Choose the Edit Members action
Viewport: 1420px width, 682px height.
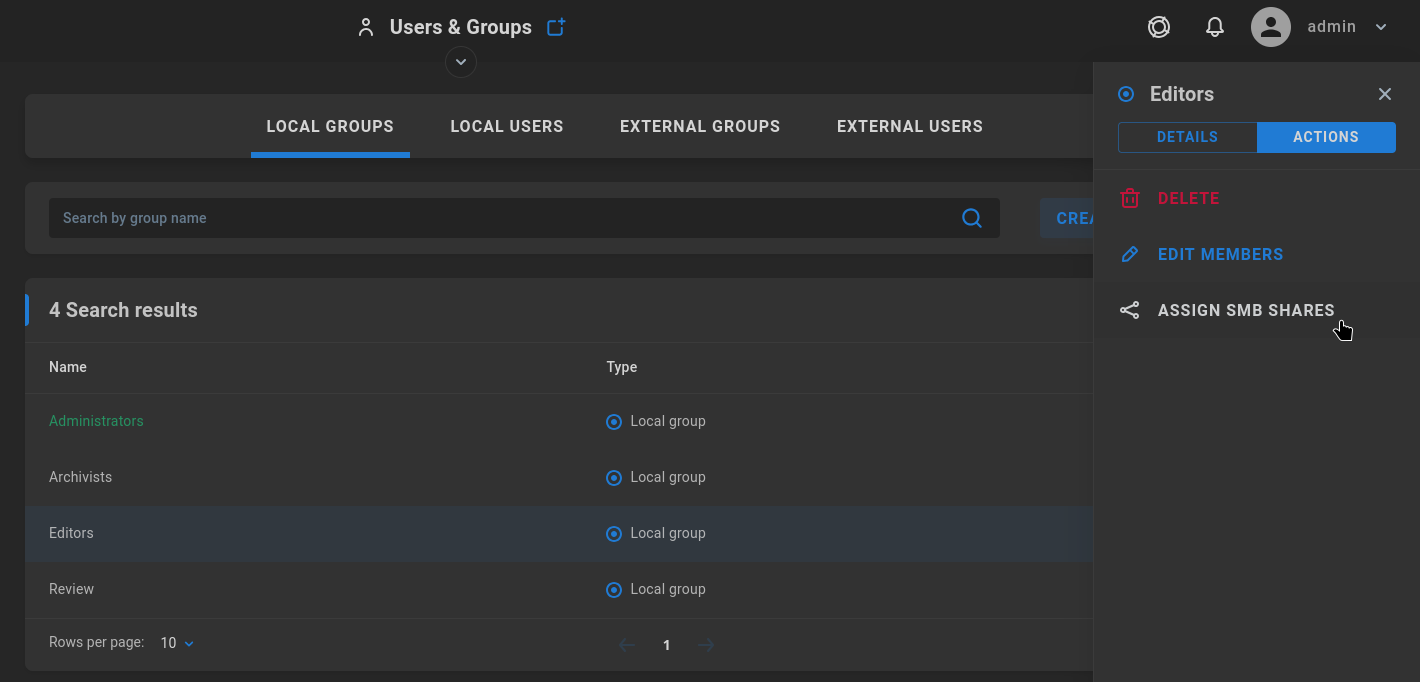1220,254
